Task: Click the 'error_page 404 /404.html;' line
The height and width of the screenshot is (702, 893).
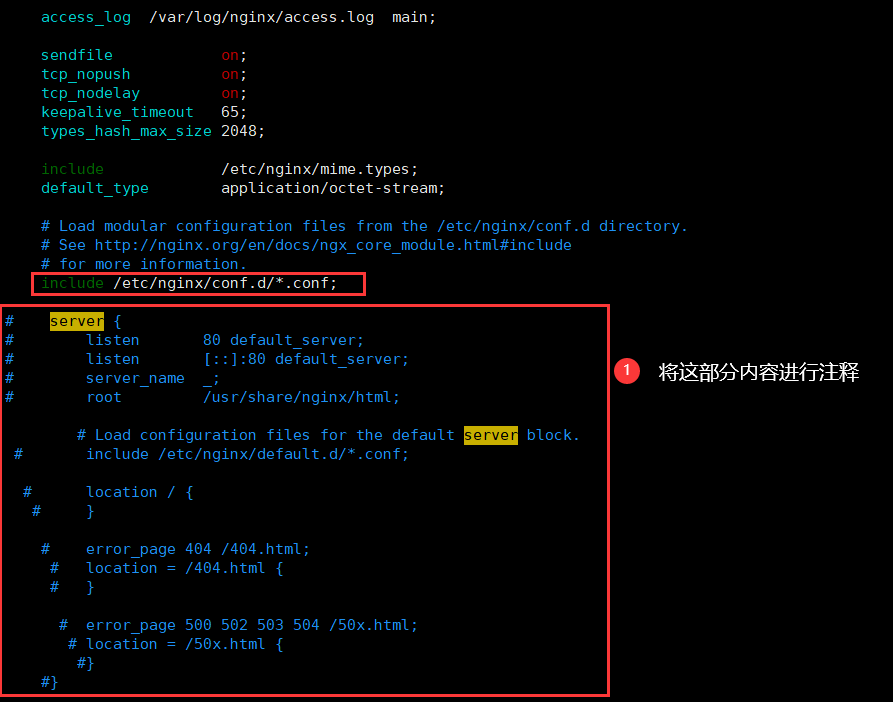Action: point(198,549)
